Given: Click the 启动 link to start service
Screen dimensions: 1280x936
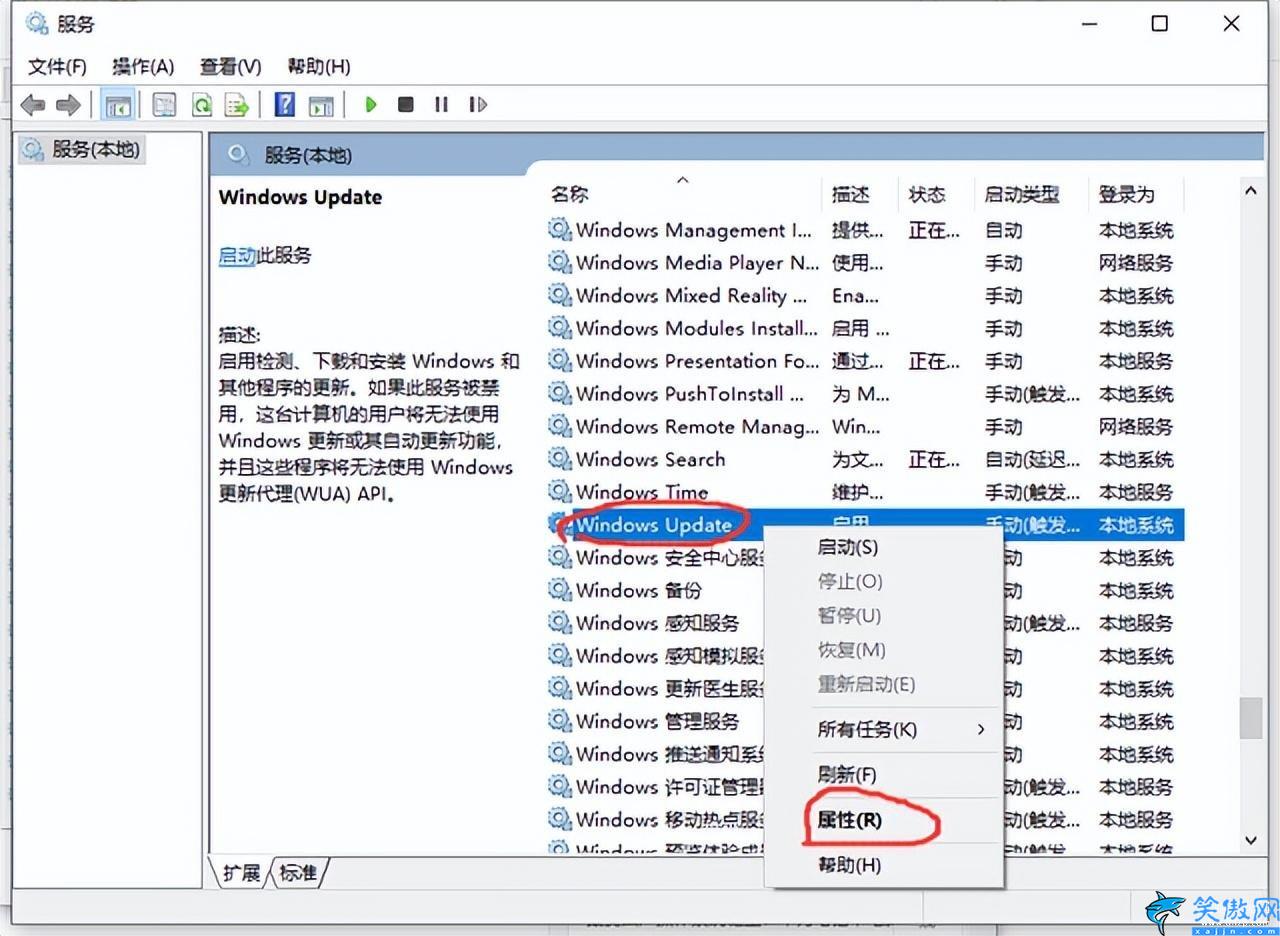Looking at the screenshot, I should click(237, 256).
